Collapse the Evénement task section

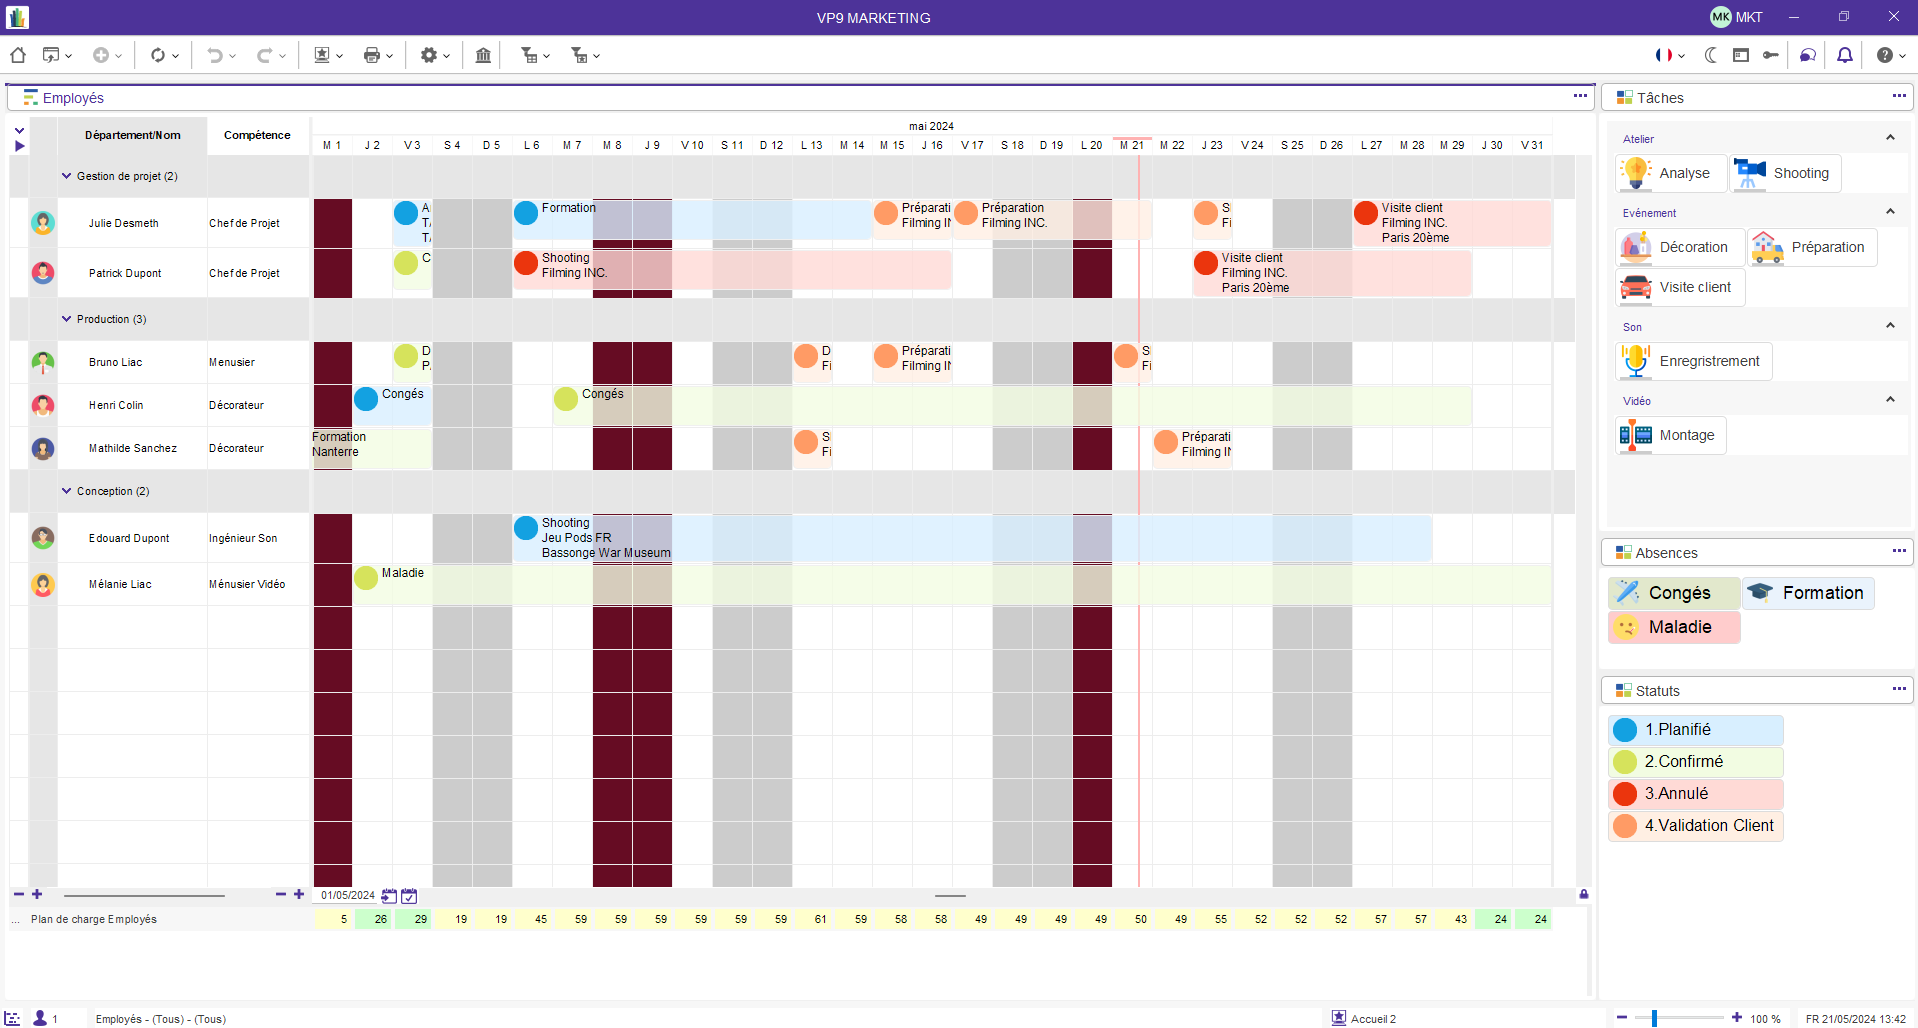(x=1890, y=212)
